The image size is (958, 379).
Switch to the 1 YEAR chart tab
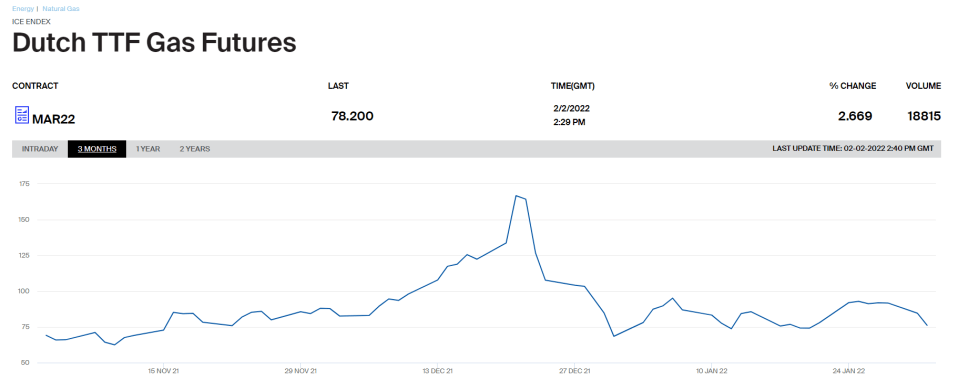(148, 149)
